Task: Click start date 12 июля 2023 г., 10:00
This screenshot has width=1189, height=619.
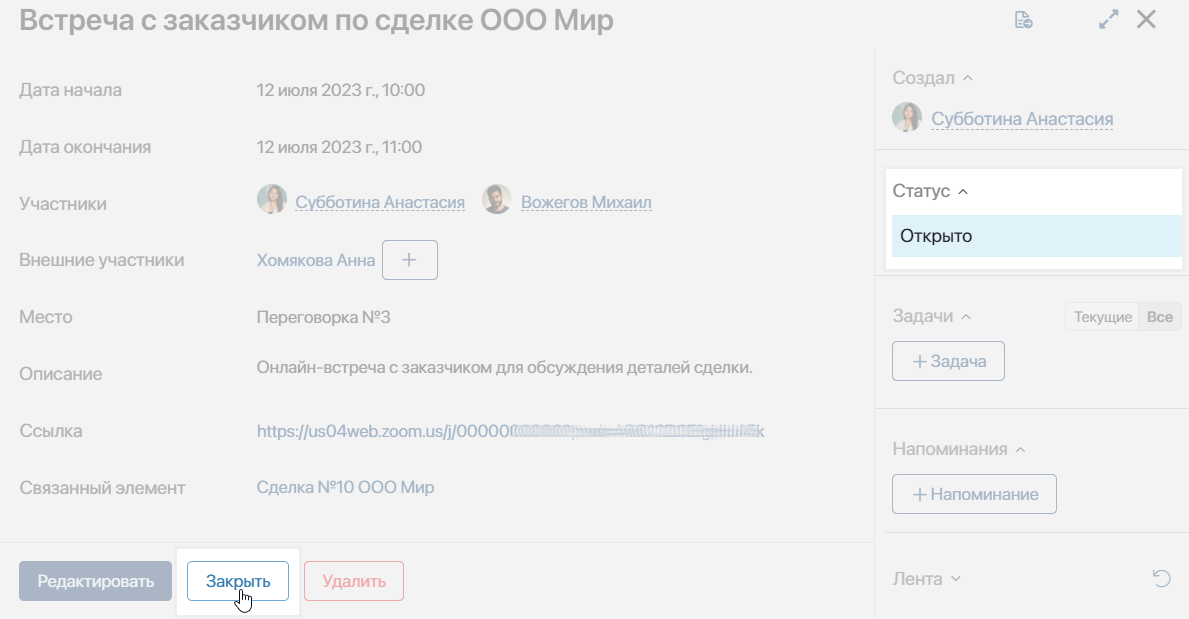Action: pos(340,90)
